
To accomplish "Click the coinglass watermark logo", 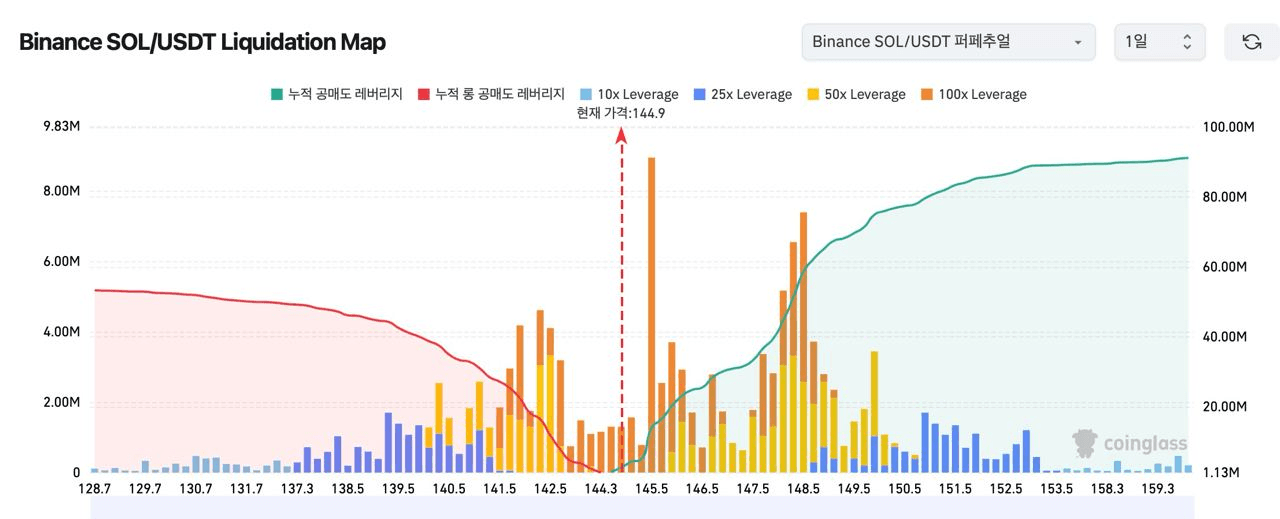I will 1129,442.
